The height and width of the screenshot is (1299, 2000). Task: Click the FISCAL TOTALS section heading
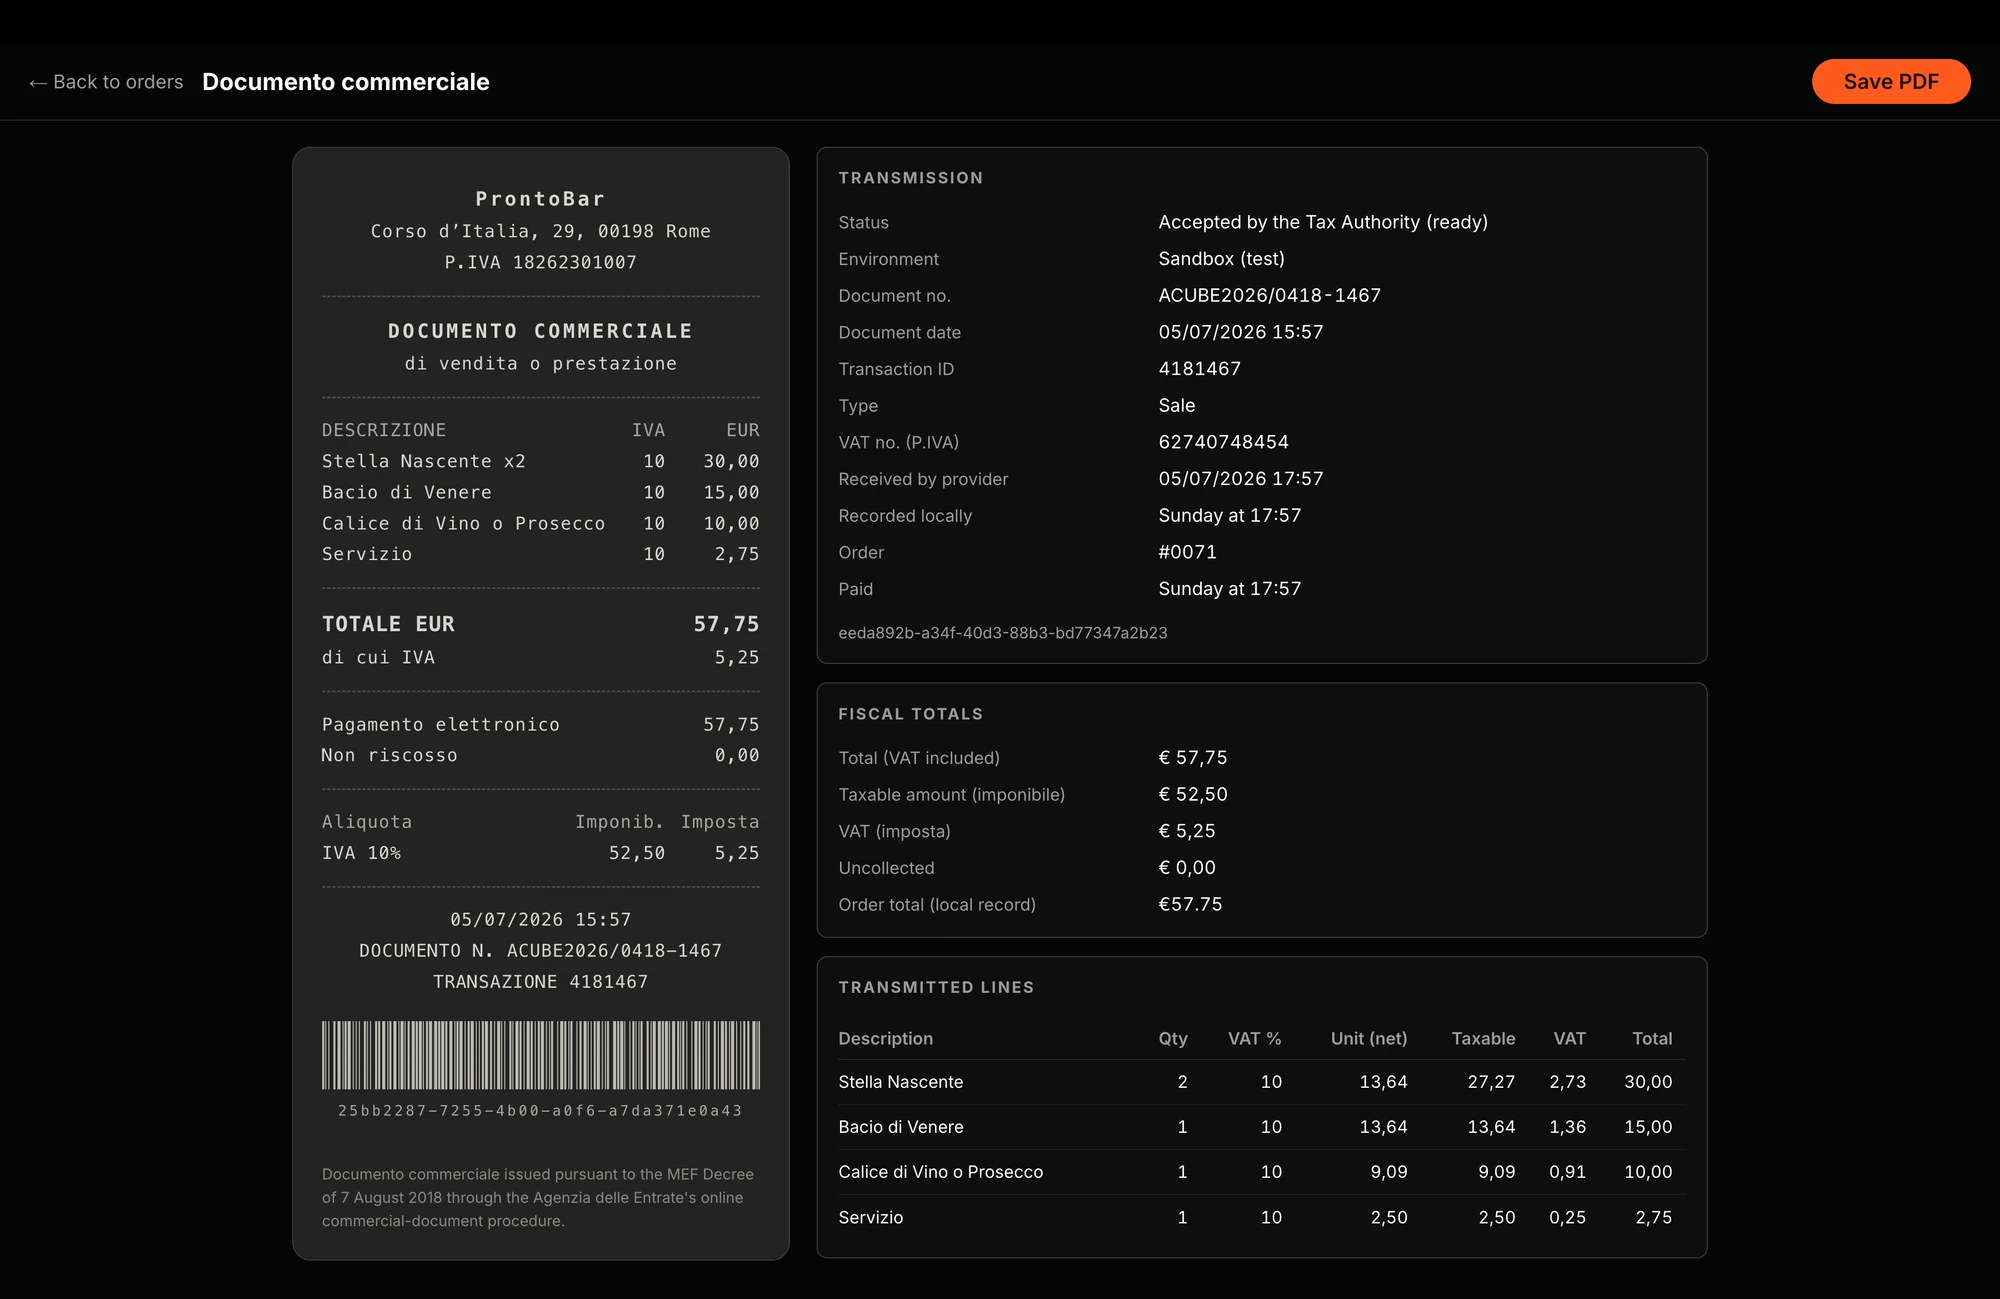pos(910,714)
